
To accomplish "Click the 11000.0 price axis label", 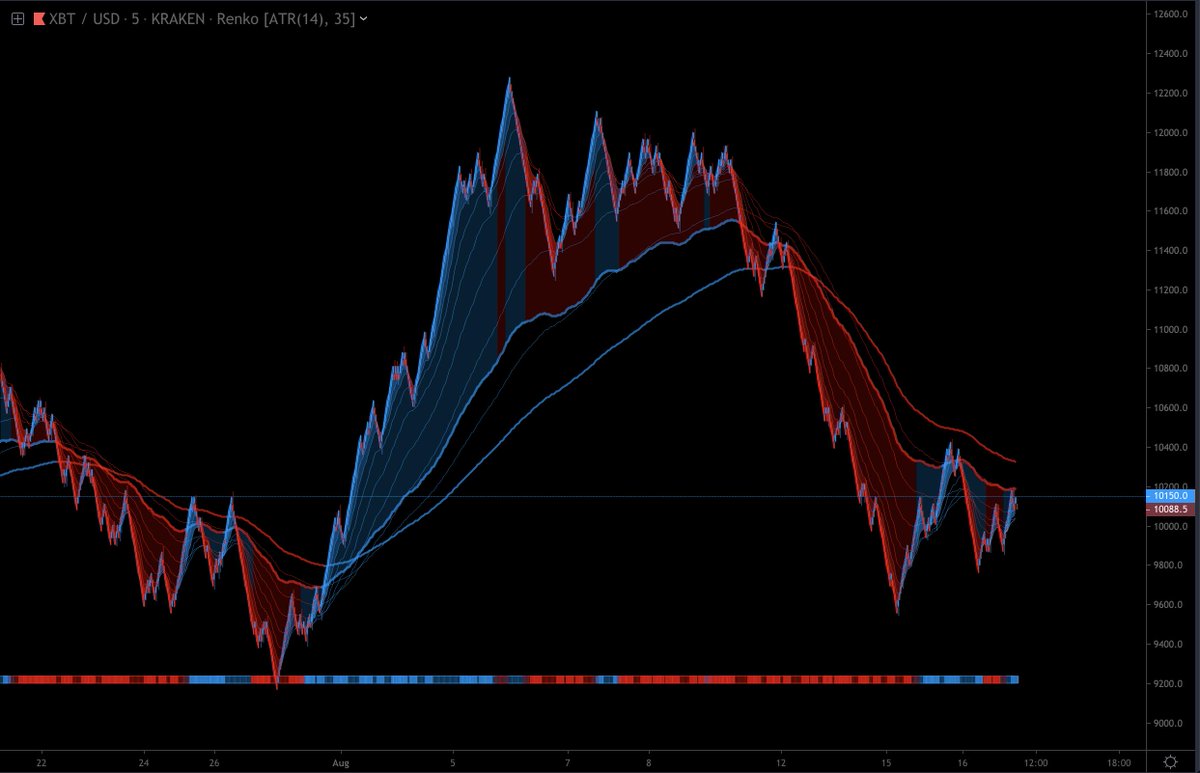I will tap(1169, 329).
